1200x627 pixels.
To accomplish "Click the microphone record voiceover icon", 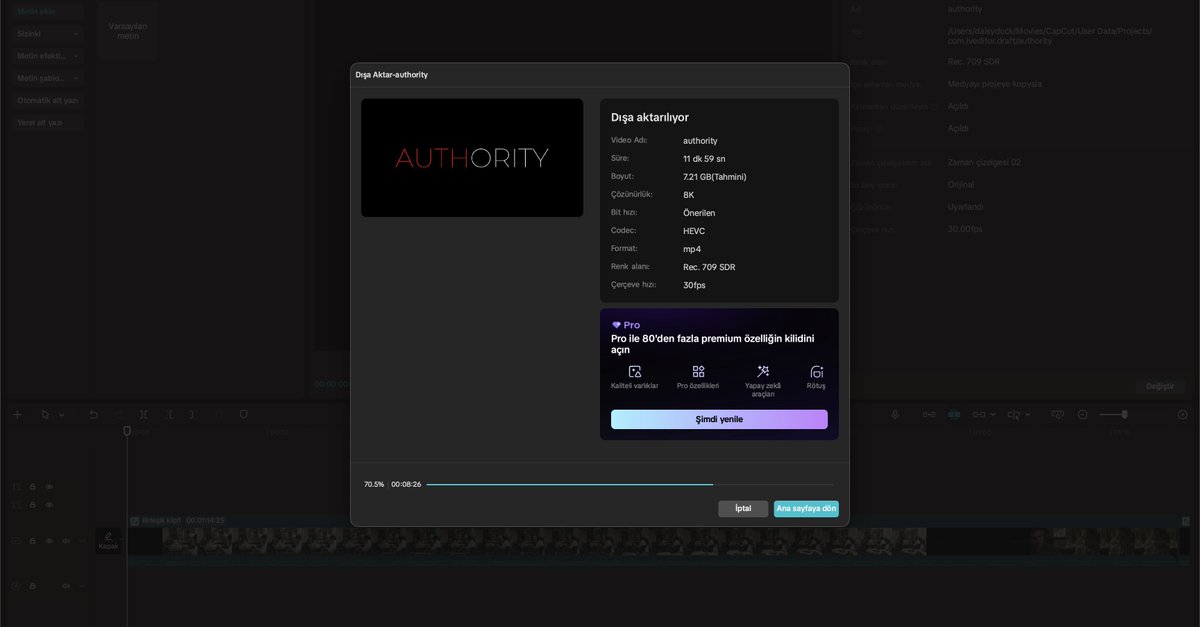I will (895, 414).
